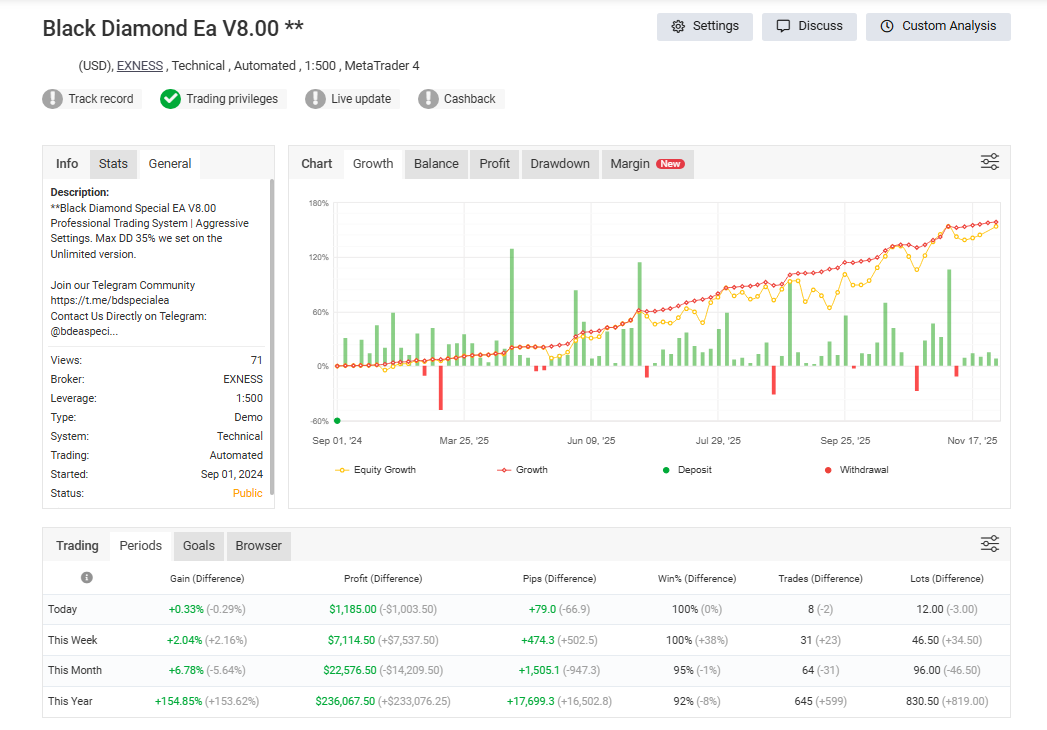
Task: Toggle Equity Growth series in legend
Action: [x=377, y=470]
